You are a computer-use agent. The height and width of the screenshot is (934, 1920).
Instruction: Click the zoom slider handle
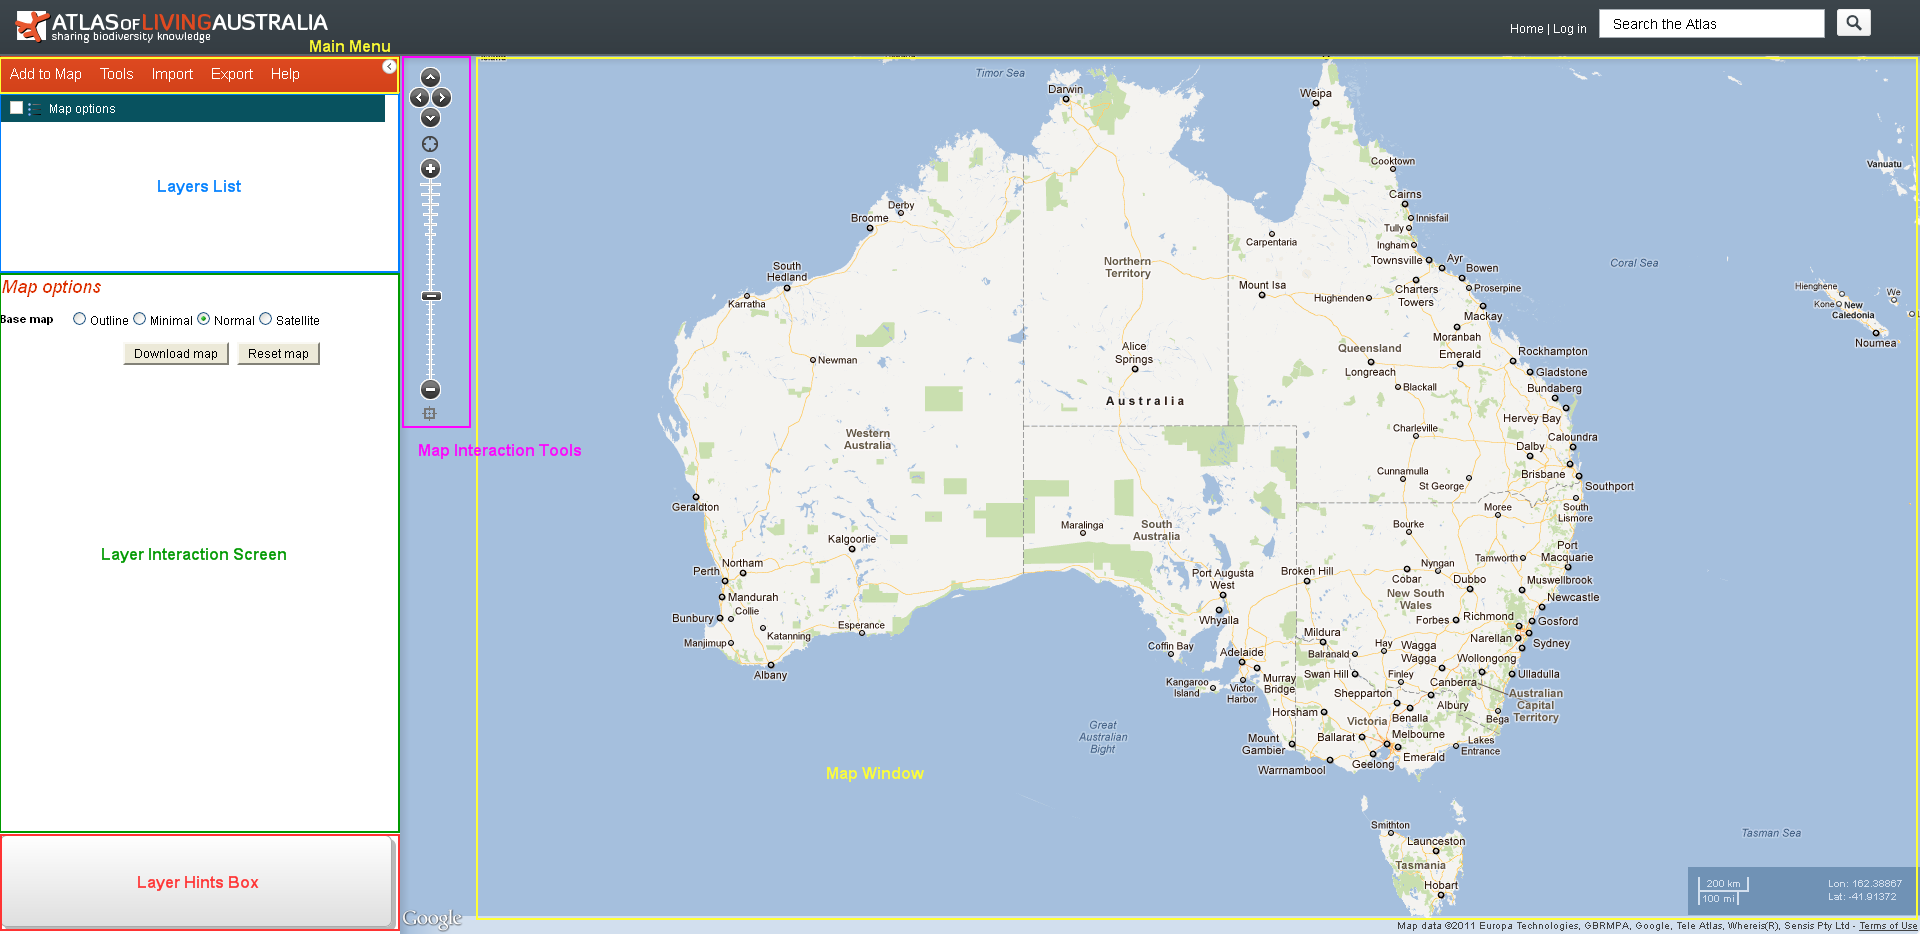[431, 296]
